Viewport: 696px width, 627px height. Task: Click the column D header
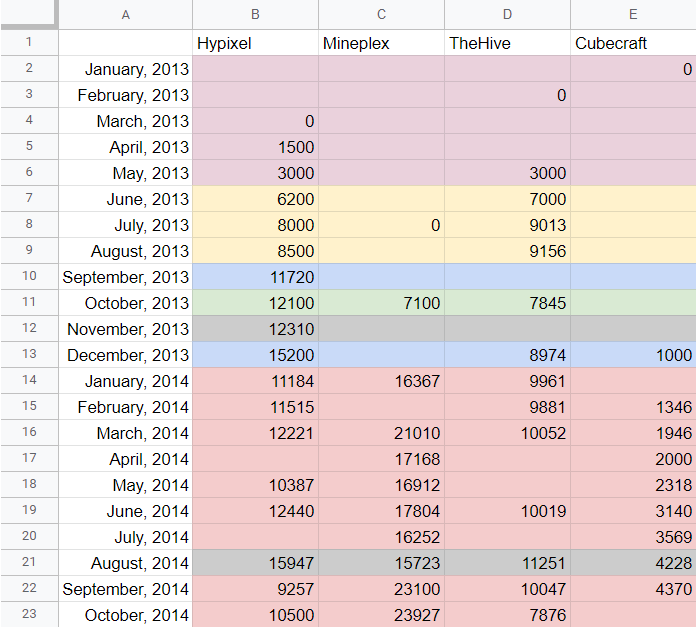(x=507, y=14)
